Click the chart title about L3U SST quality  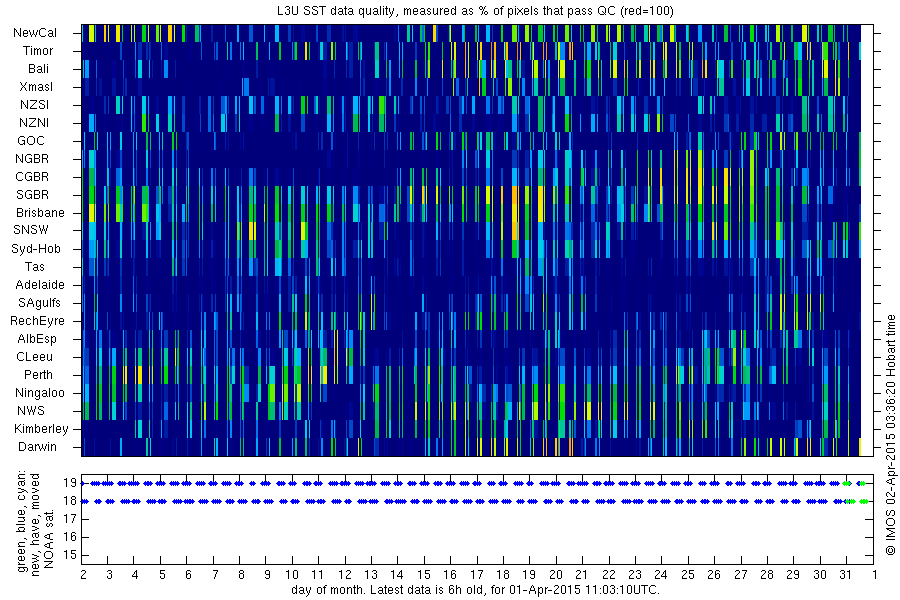[x=475, y=10]
